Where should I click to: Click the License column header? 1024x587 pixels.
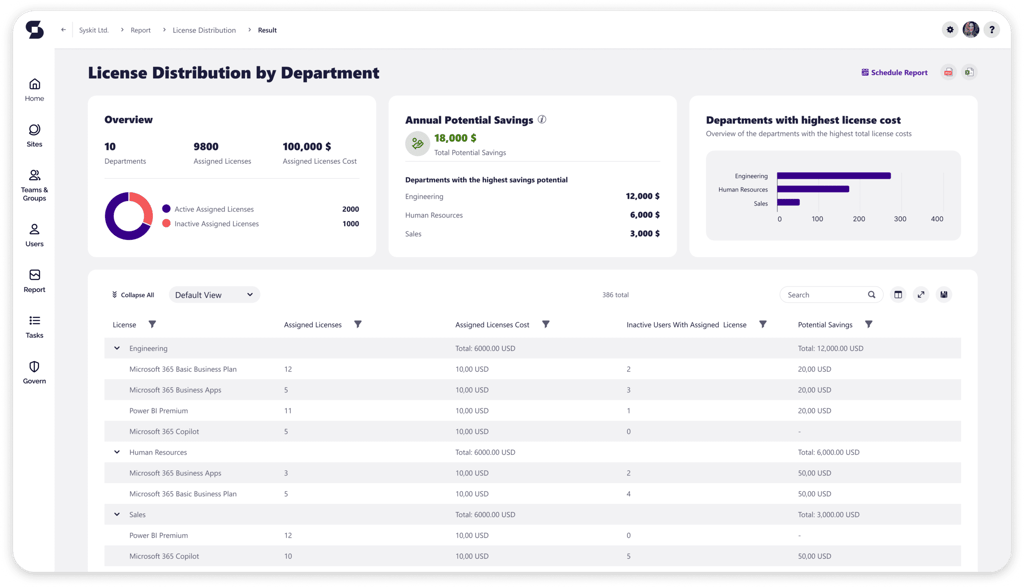click(124, 325)
